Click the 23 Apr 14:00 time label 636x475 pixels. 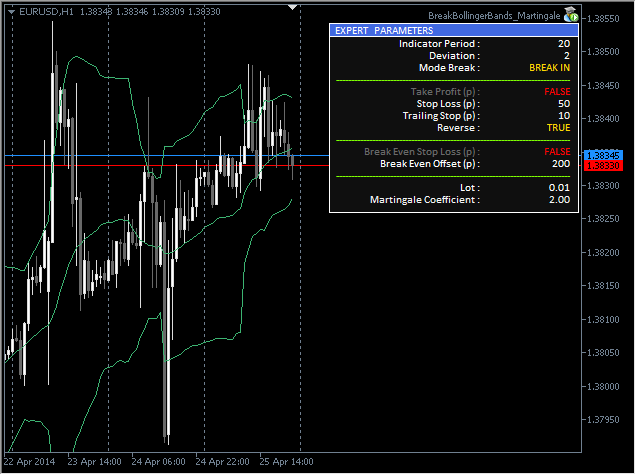click(x=94, y=462)
